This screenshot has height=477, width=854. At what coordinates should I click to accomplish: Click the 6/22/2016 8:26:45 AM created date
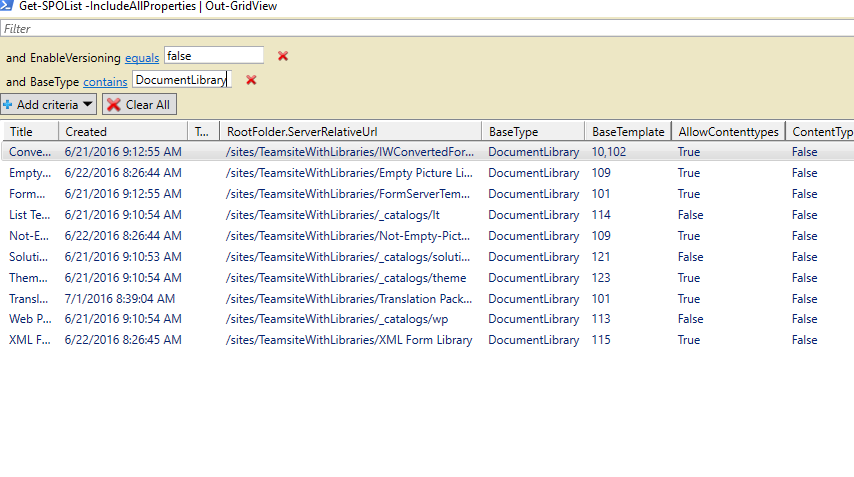pyautogui.click(x=123, y=340)
